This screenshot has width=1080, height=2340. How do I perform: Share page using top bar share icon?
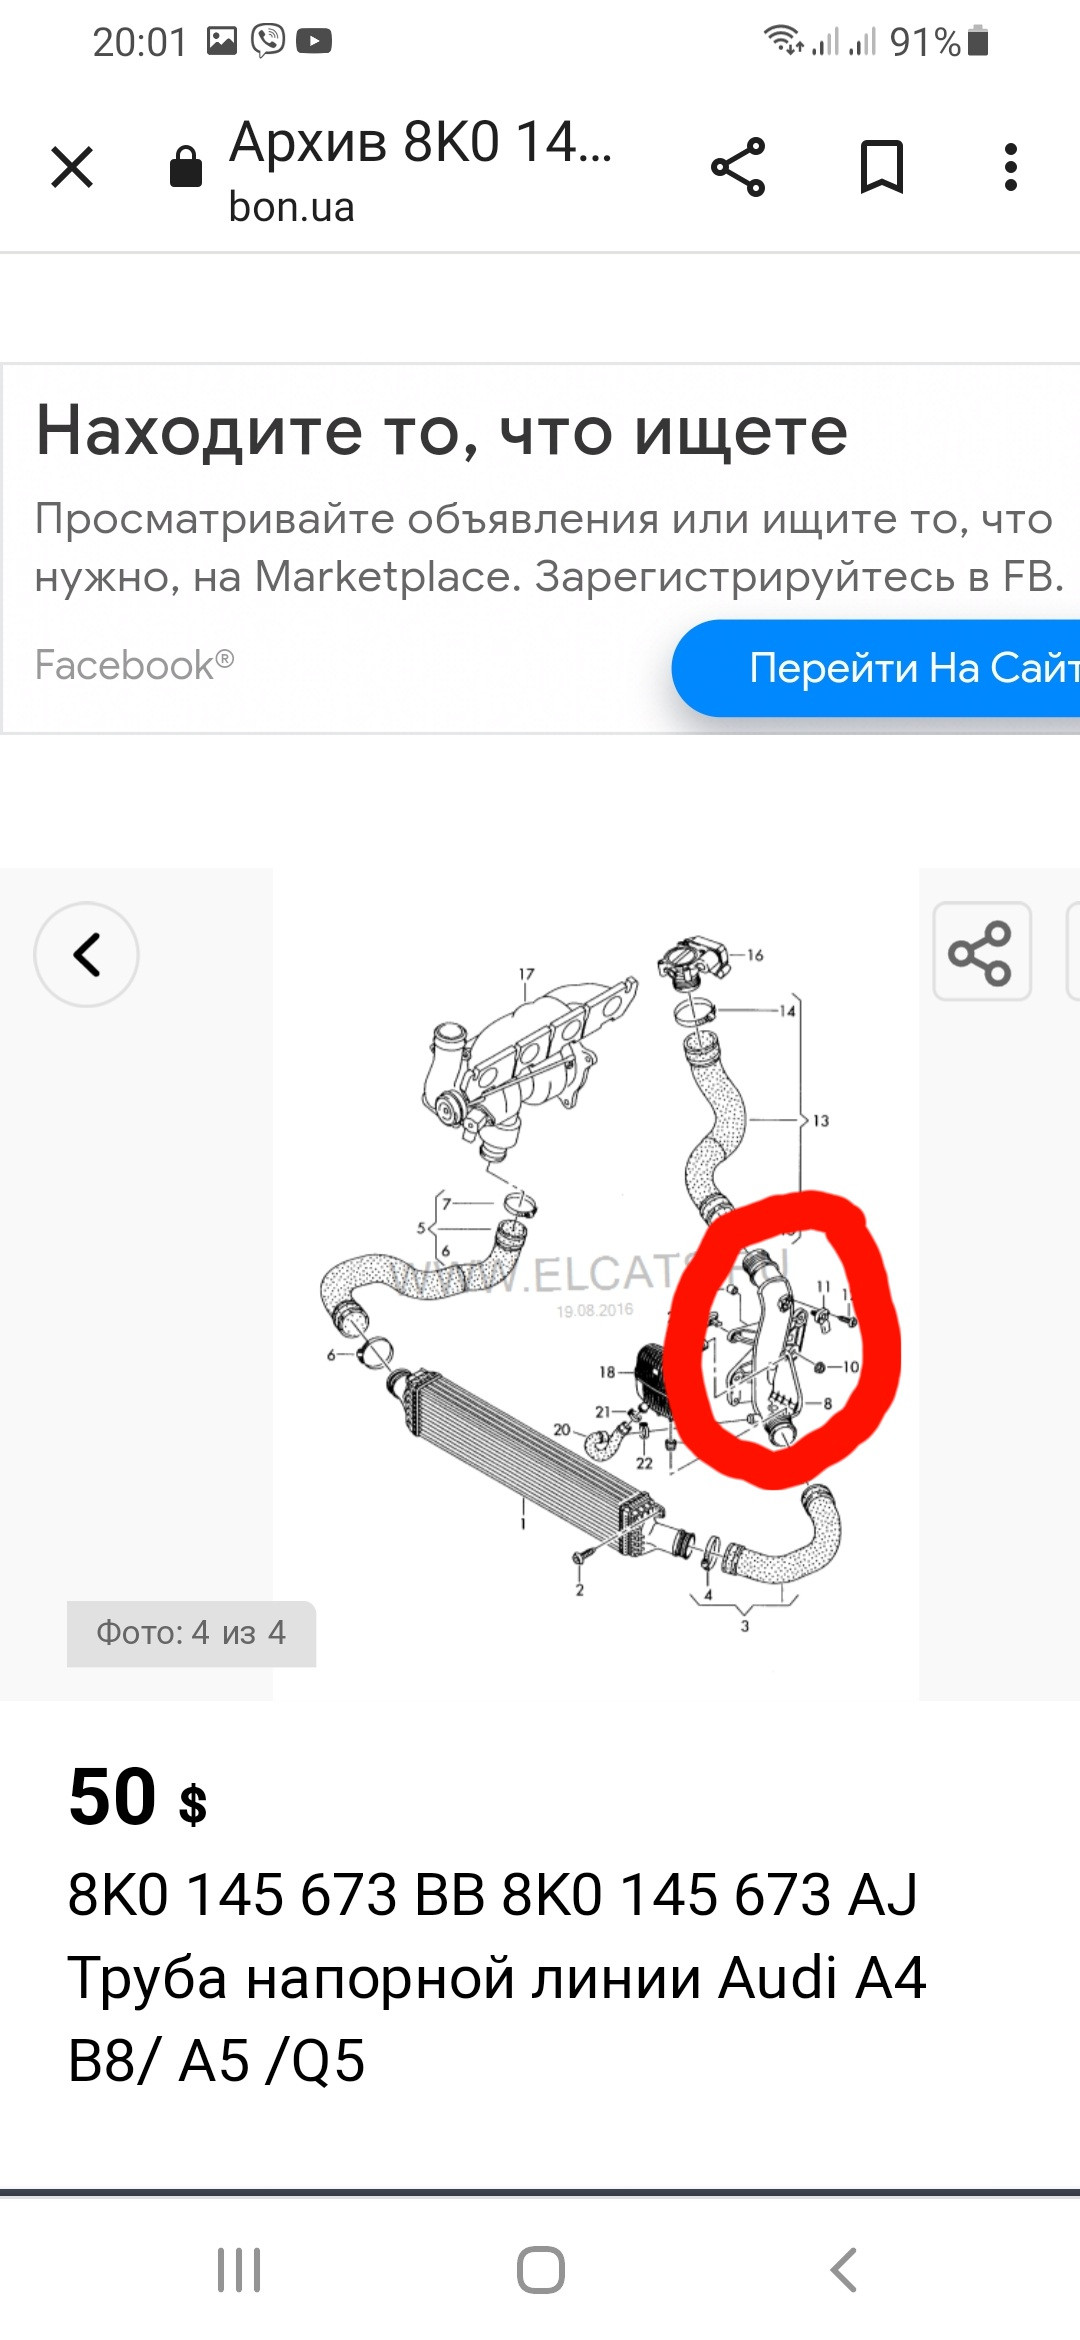point(738,167)
